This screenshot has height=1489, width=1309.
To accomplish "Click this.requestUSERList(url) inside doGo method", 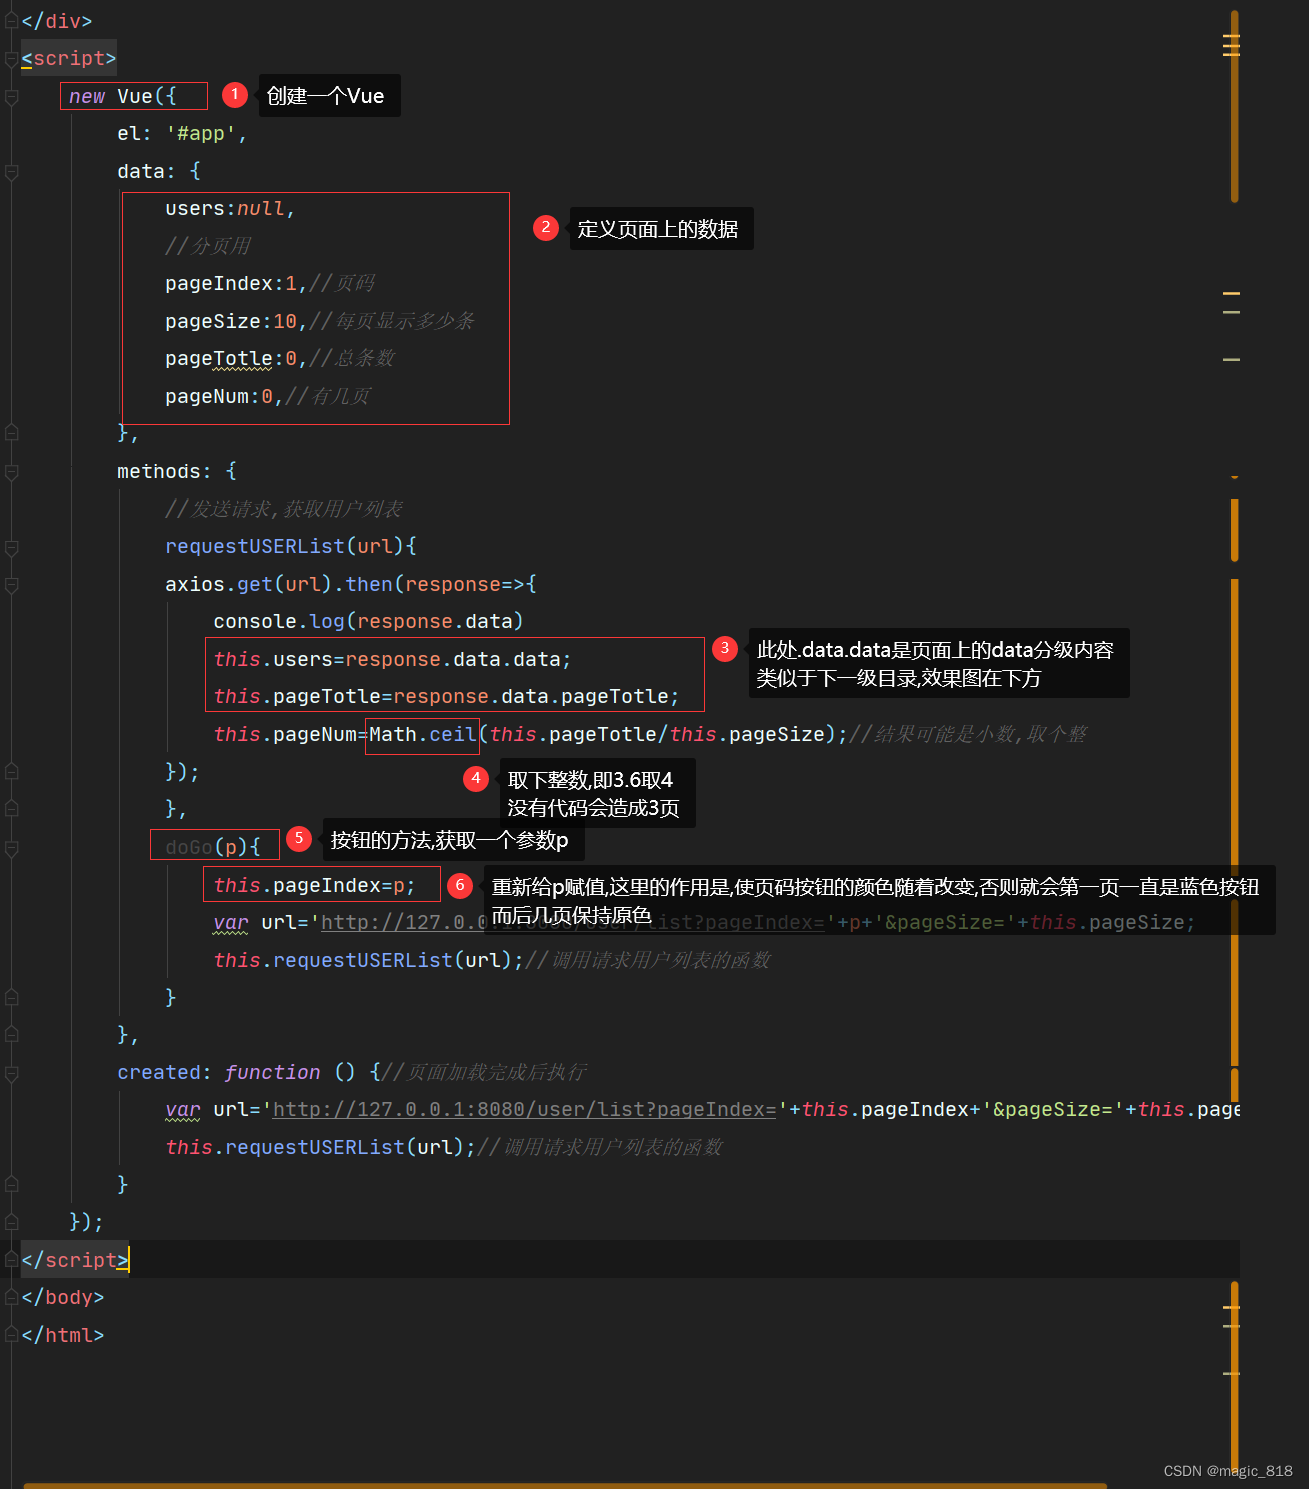I will point(368,961).
